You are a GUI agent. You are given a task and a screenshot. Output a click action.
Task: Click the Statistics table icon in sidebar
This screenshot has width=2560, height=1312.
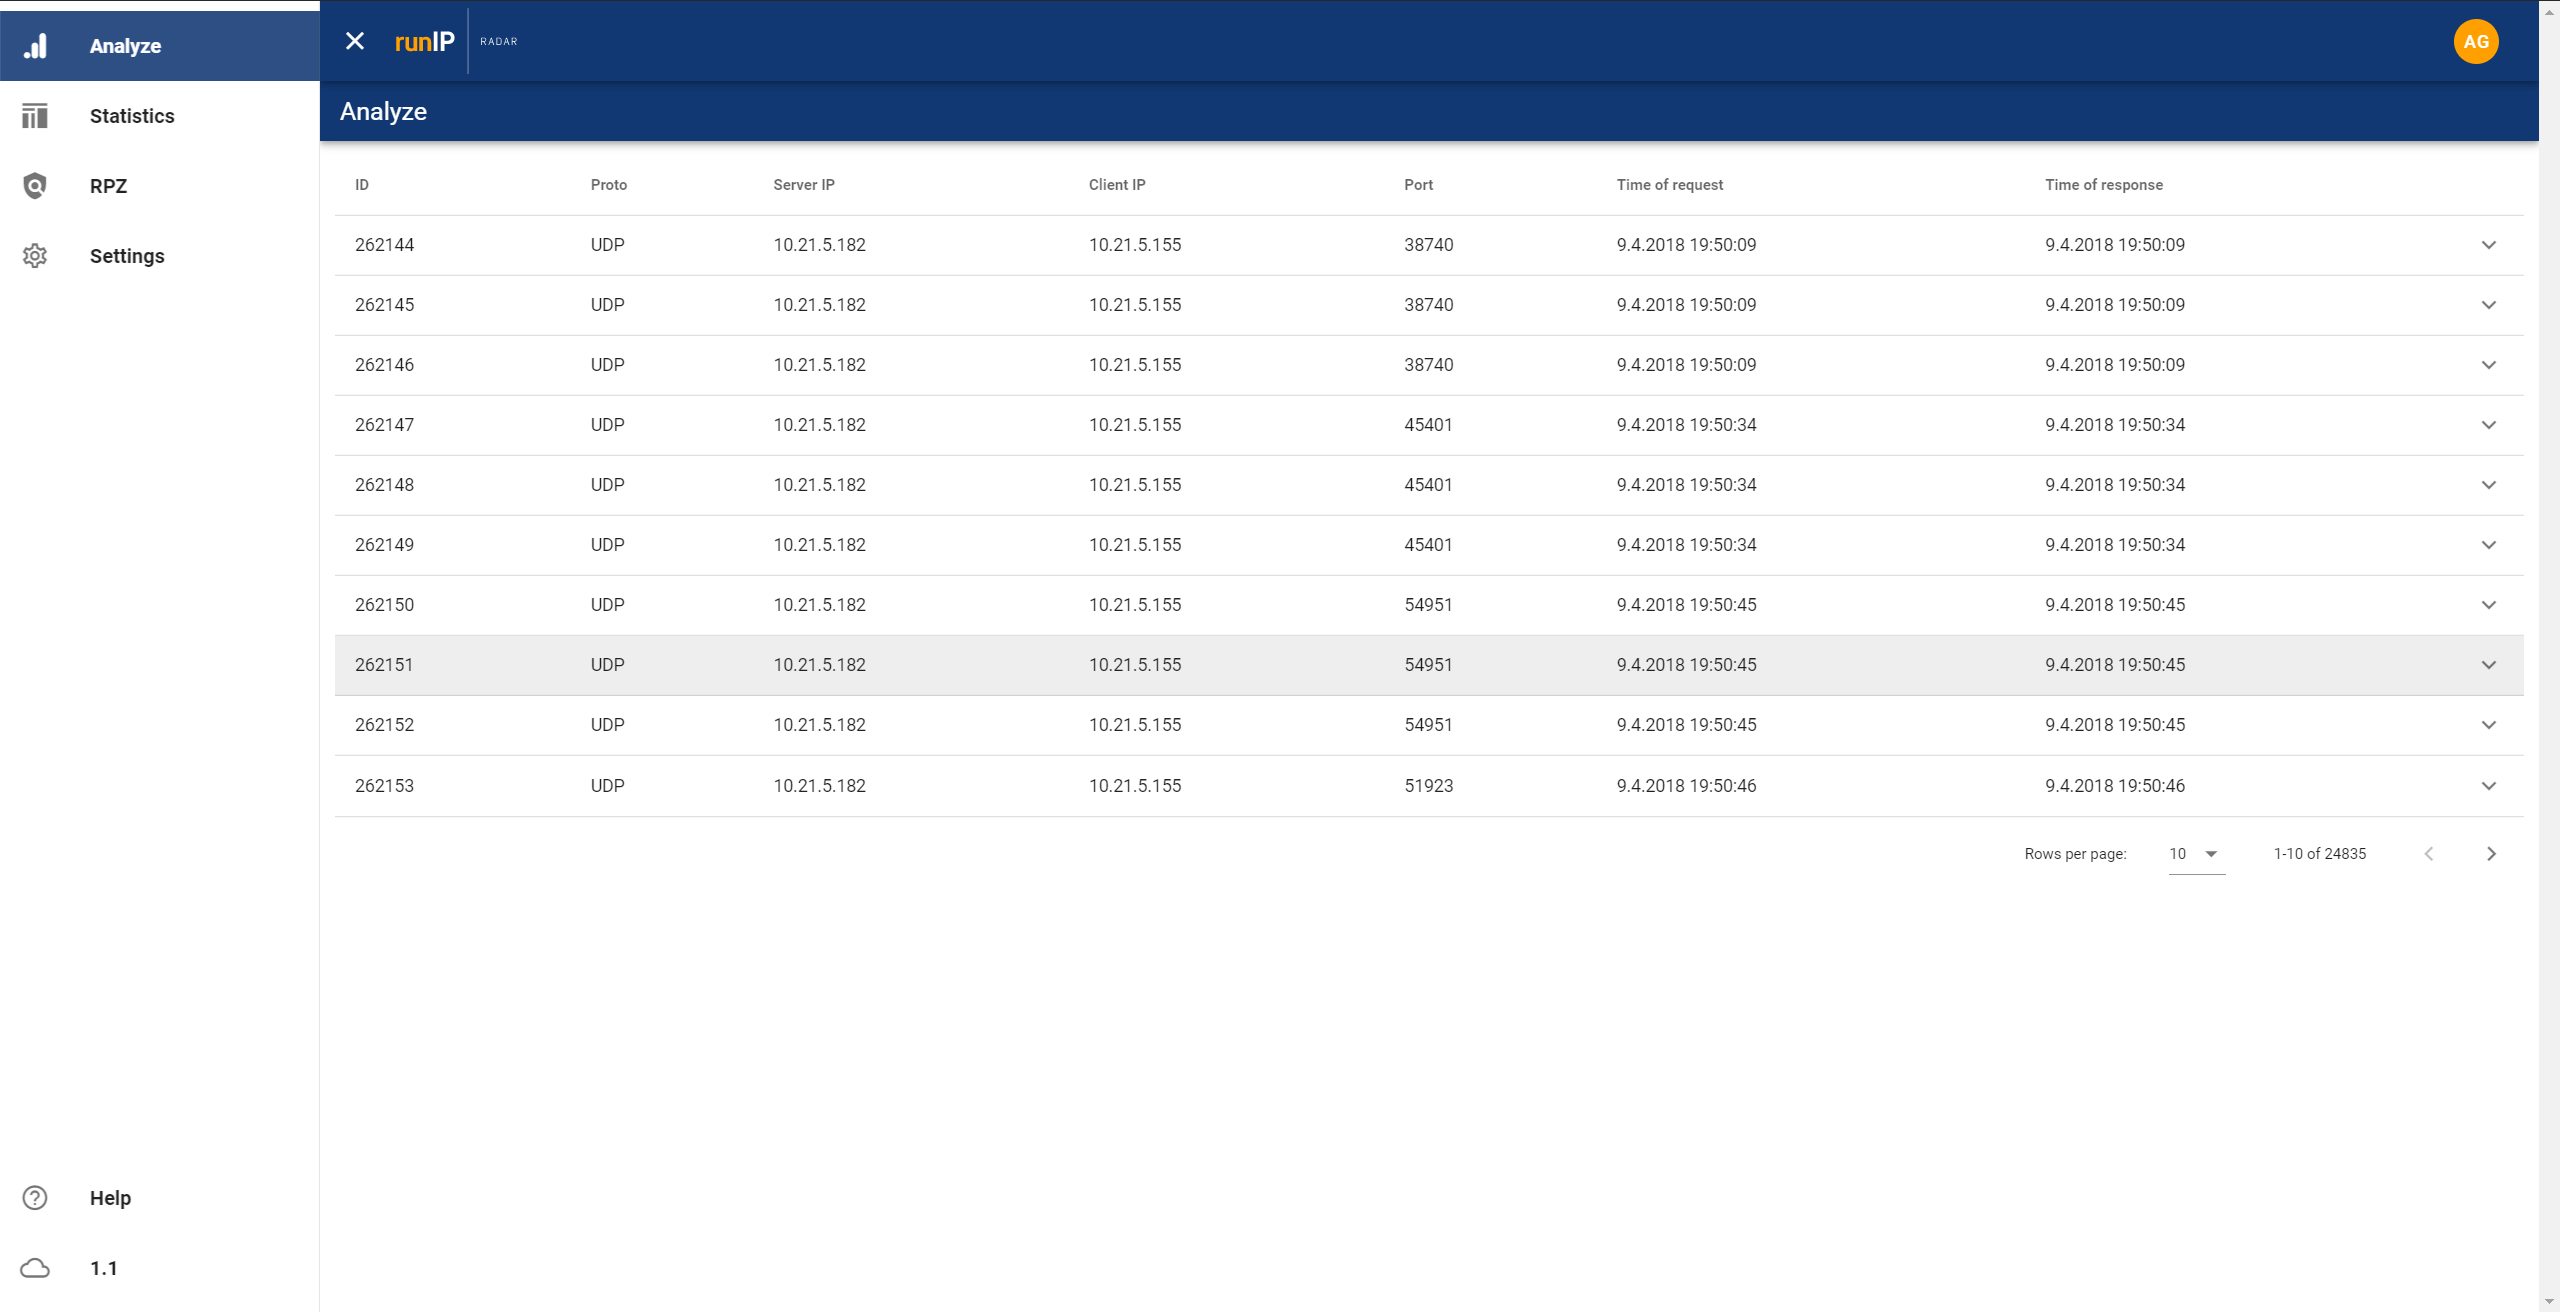35,116
